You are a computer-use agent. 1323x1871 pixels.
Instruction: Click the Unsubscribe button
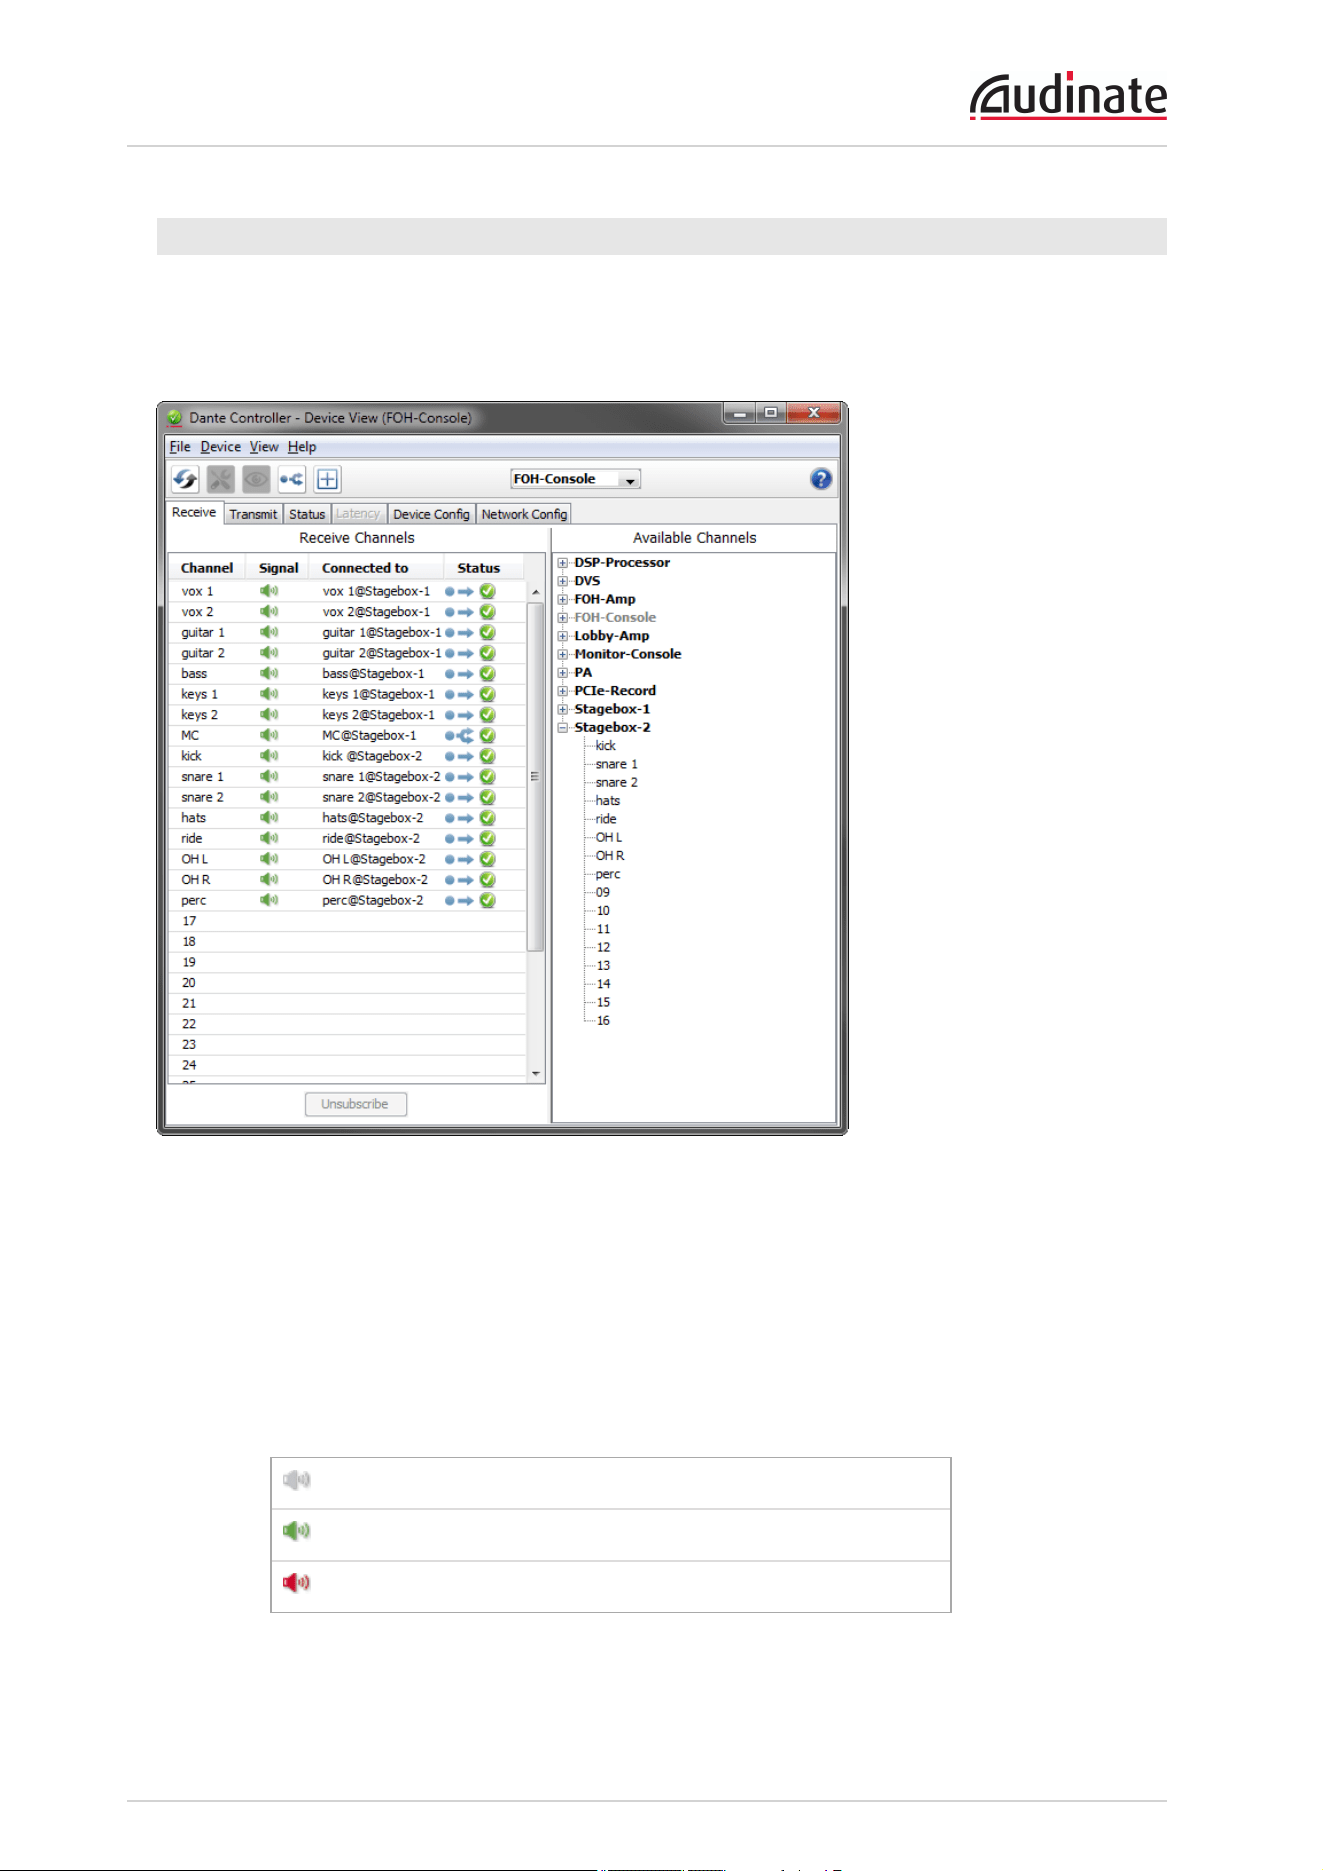coord(355,1104)
